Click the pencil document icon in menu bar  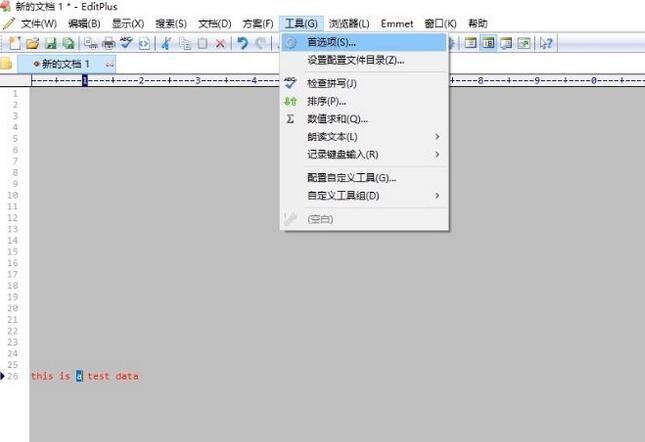click(x=8, y=23)
